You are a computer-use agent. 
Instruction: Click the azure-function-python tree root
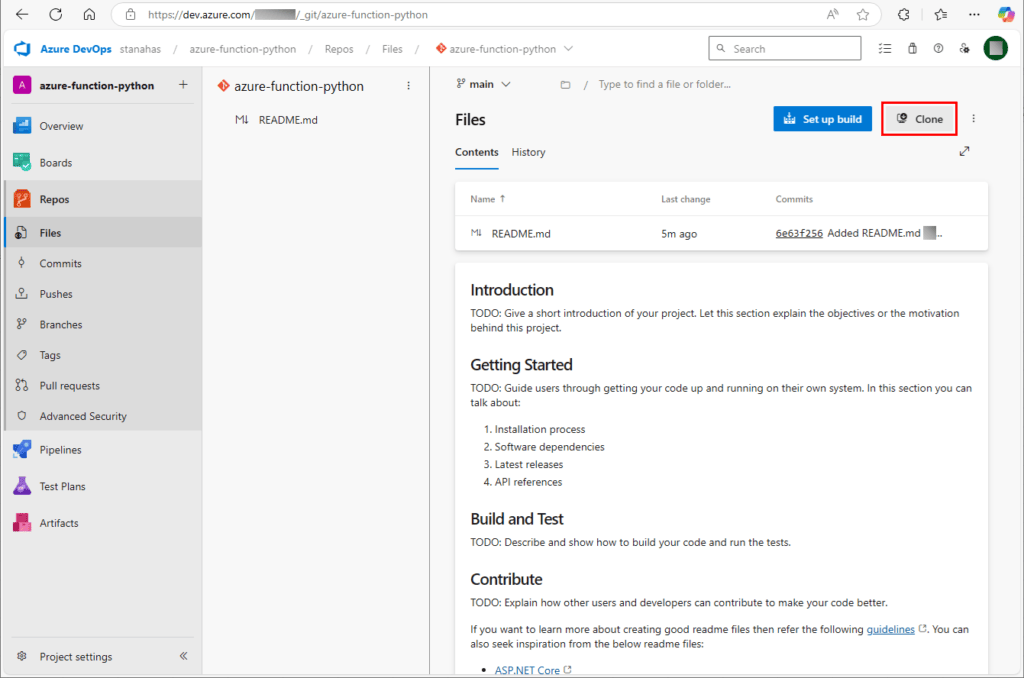pos(298,86)
